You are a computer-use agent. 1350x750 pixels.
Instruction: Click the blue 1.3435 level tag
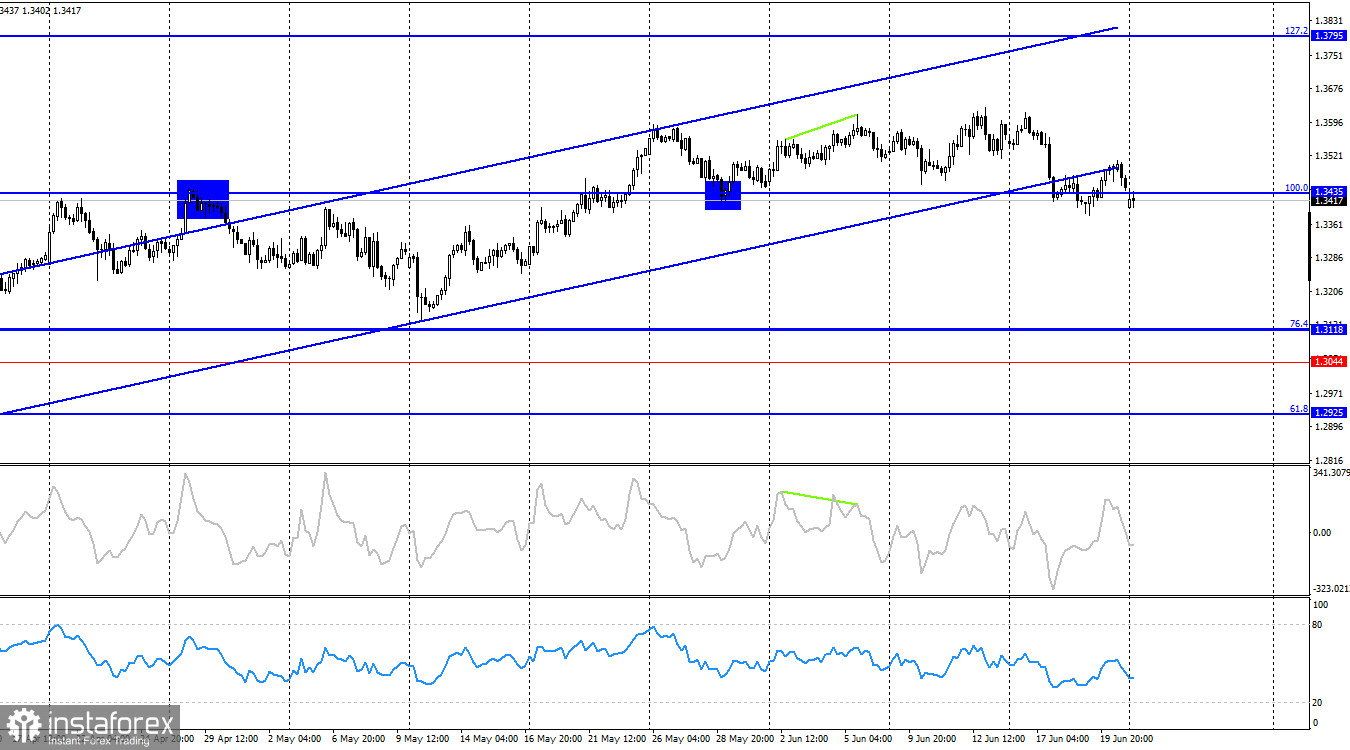pos(1329,191)
